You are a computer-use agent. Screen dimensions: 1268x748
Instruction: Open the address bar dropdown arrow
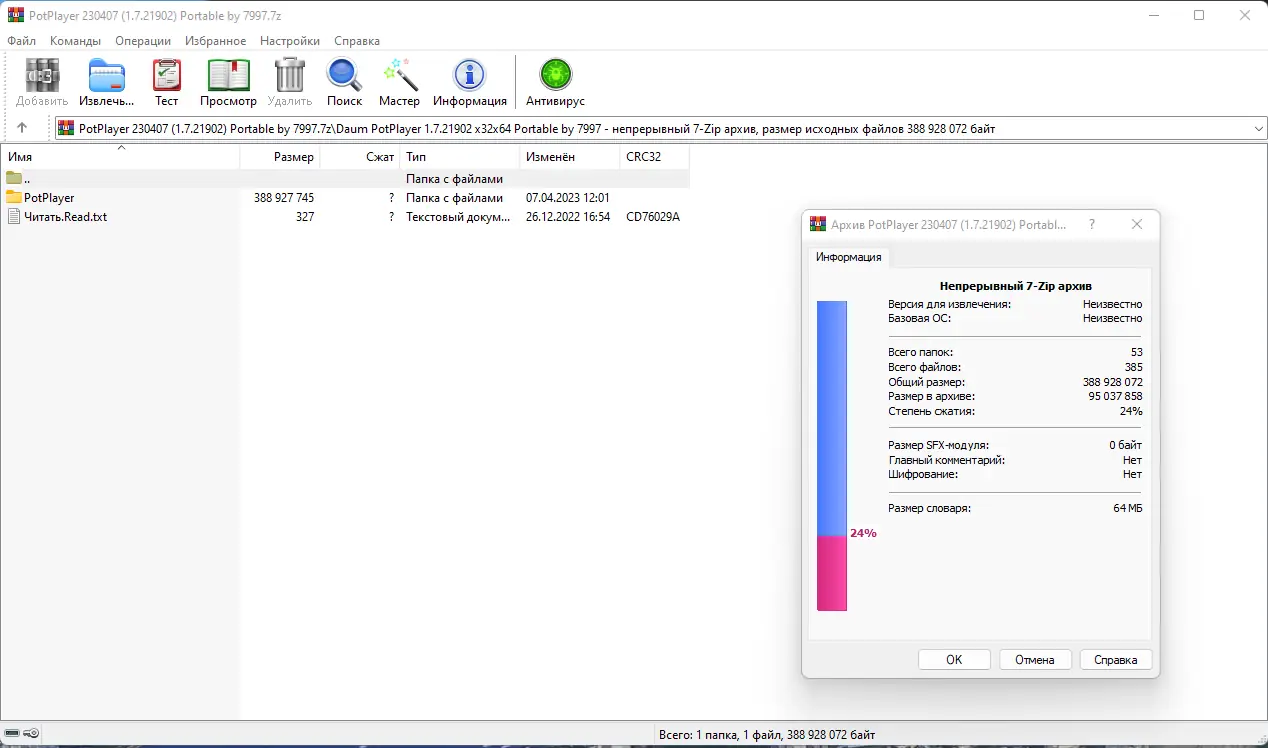[1257, 127]
